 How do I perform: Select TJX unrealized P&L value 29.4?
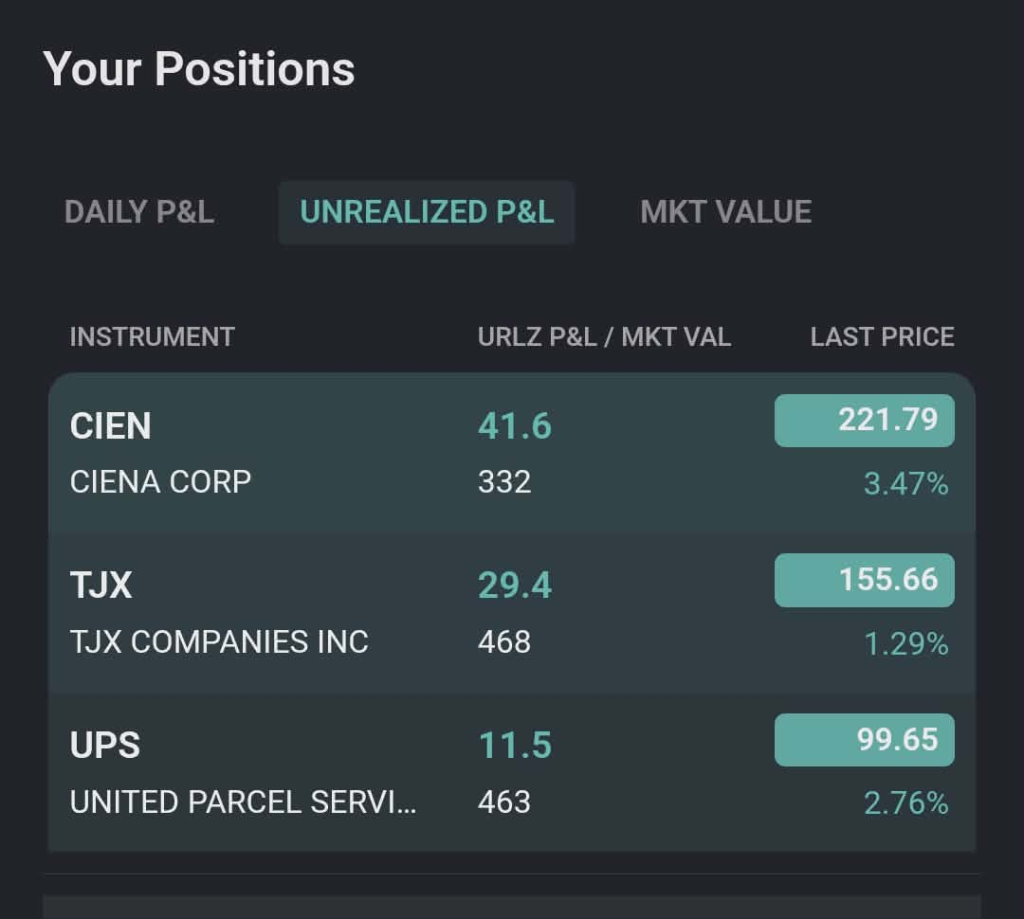tap(515, 585)
